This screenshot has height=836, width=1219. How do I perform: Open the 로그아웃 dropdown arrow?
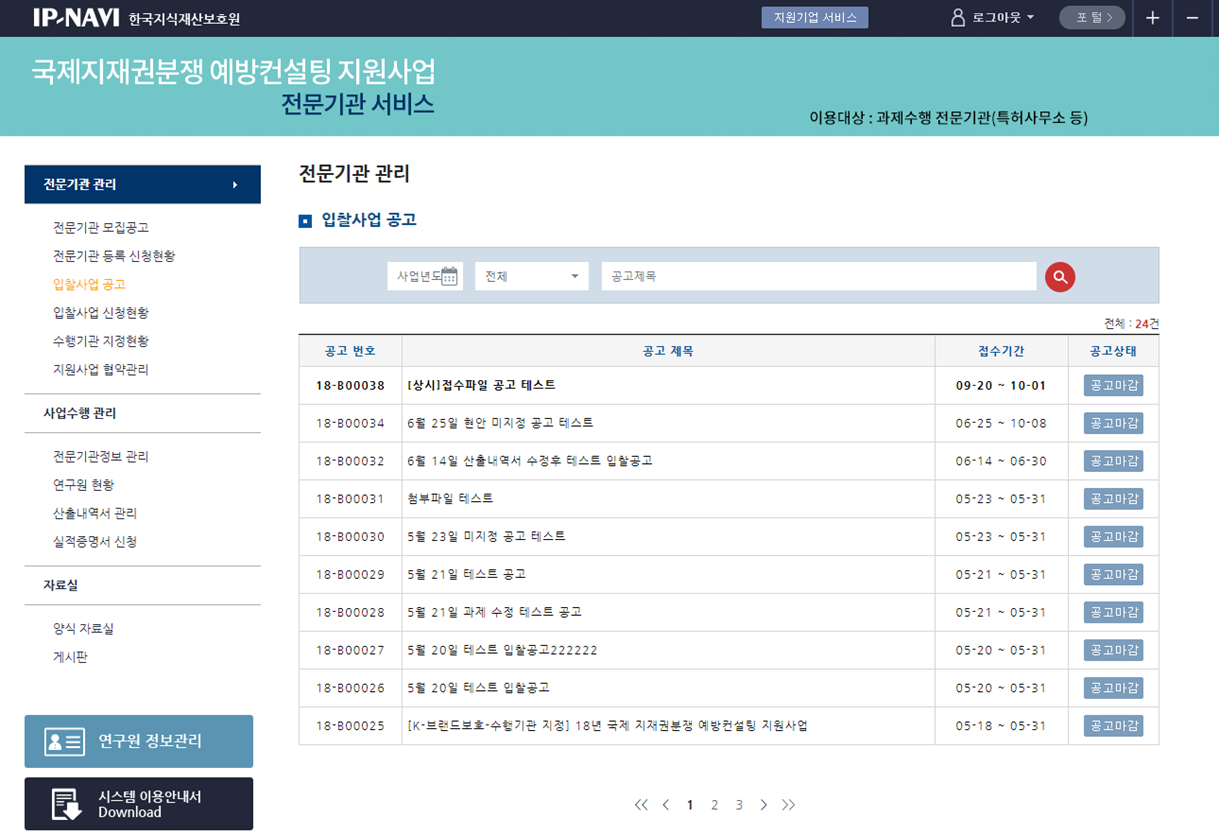click(x=1030, y=18)
